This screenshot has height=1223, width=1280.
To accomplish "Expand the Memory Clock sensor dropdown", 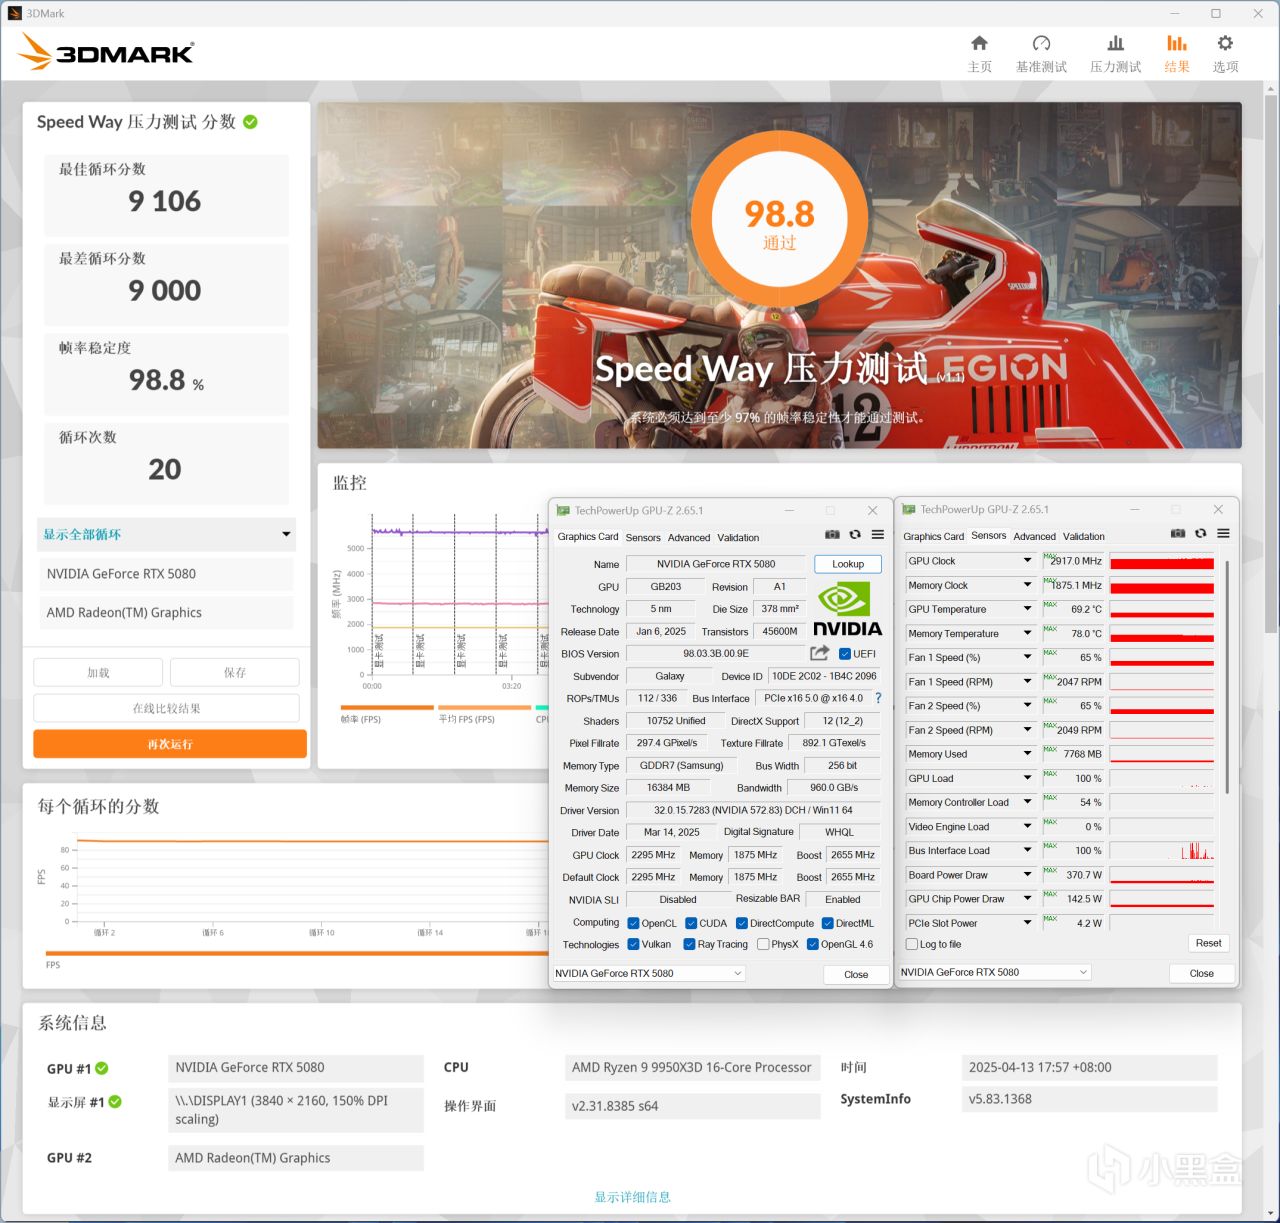I will [1027, 585].
